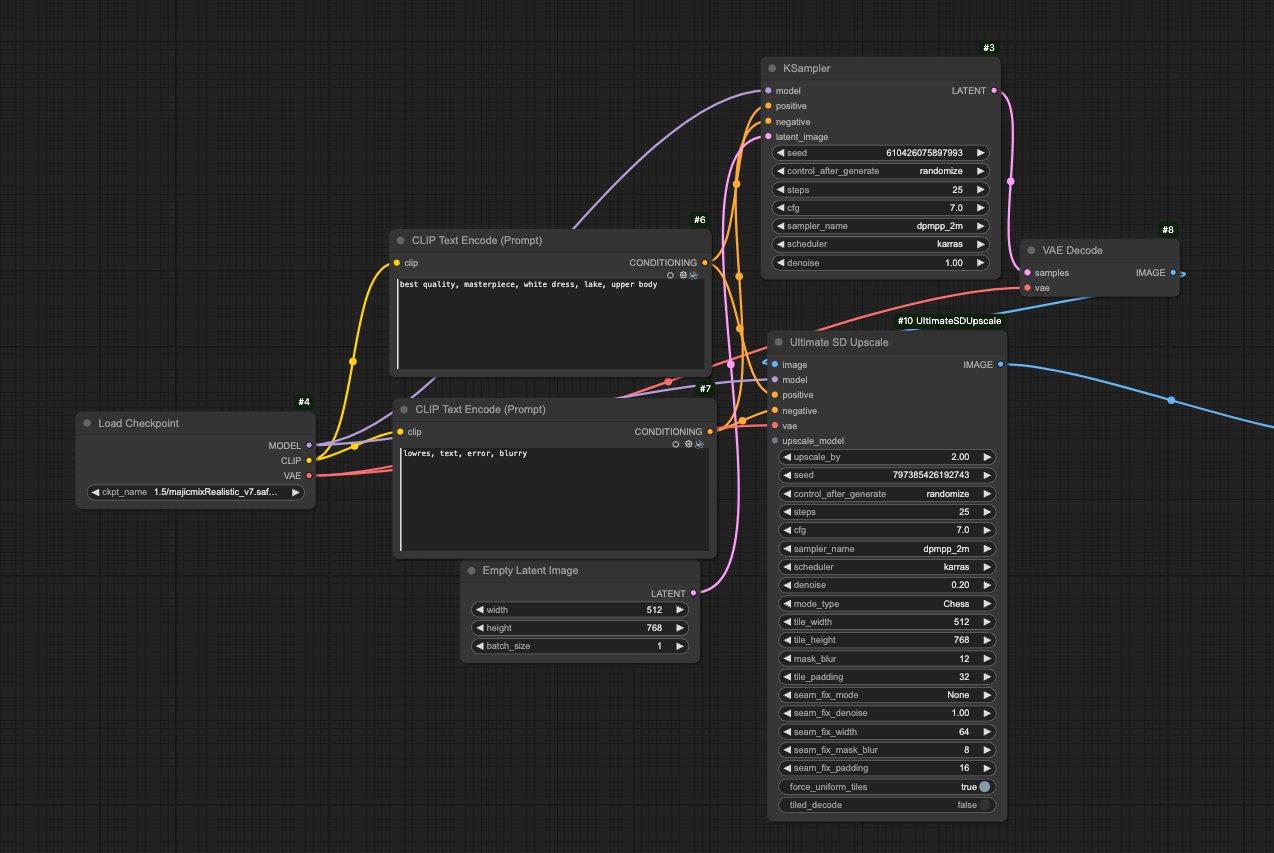Click the LATENT output port on KSampler

994,91
